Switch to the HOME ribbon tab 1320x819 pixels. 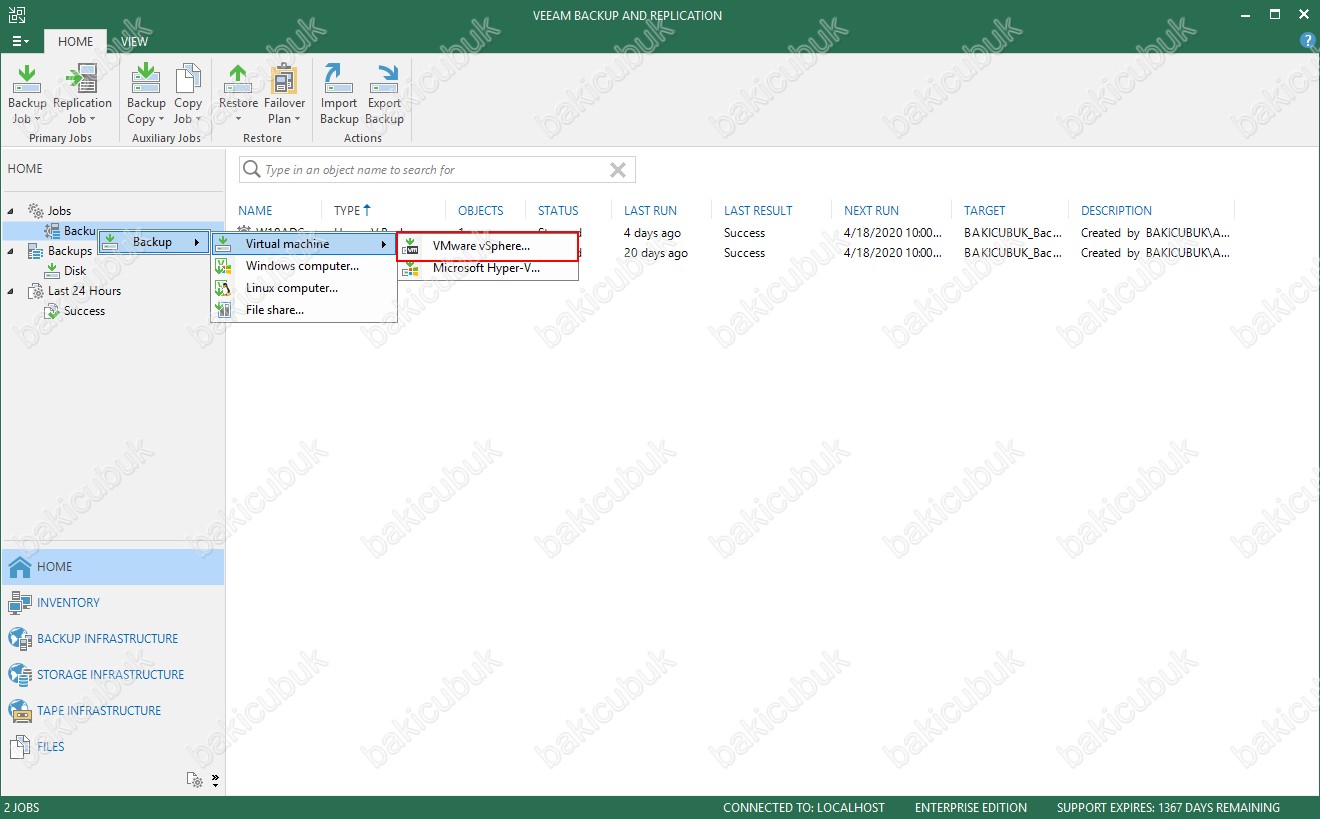pos(75,41)
